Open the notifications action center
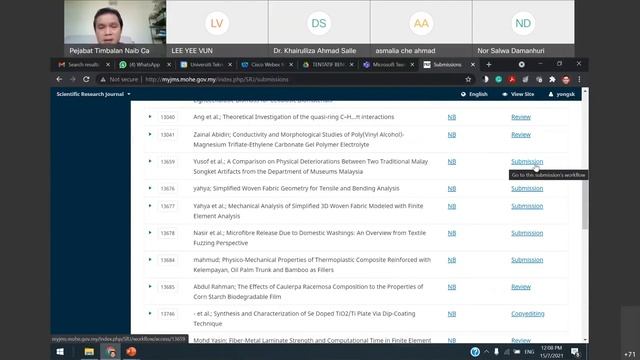Viewport: 640px width, 360px height. [576, 351]
